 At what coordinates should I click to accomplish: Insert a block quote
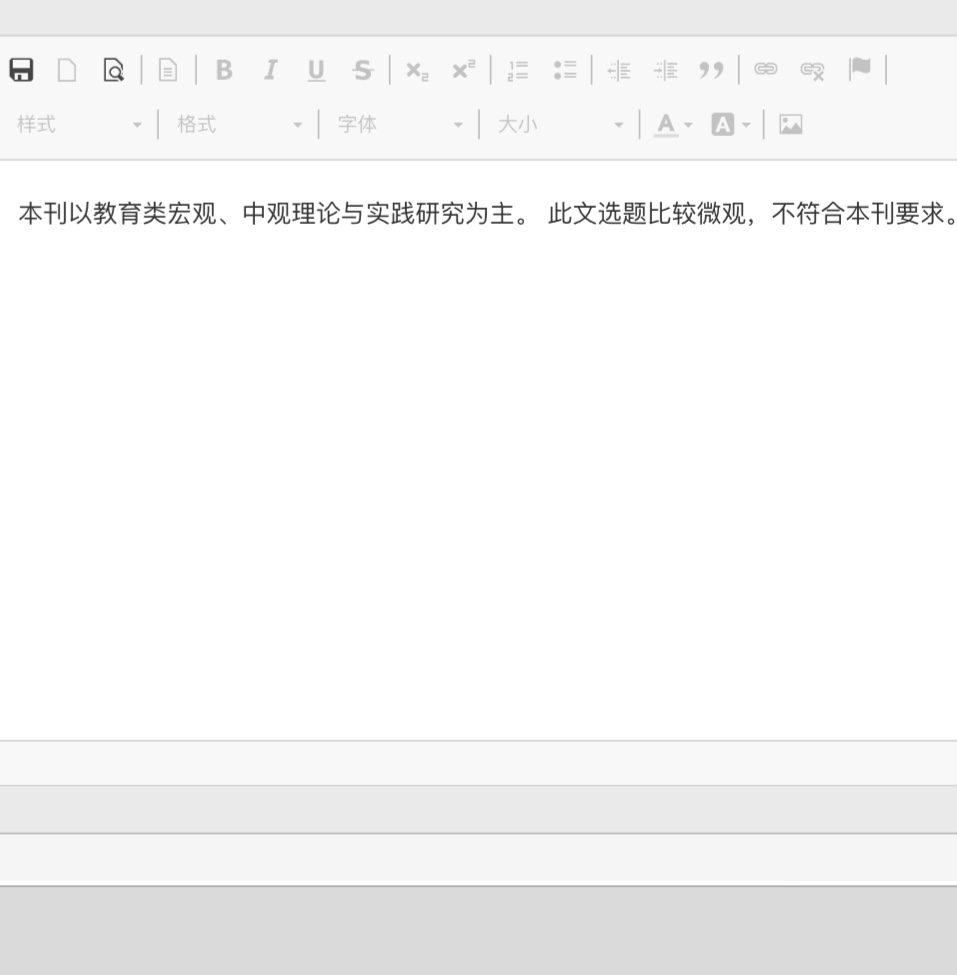(x=711, y=70)
